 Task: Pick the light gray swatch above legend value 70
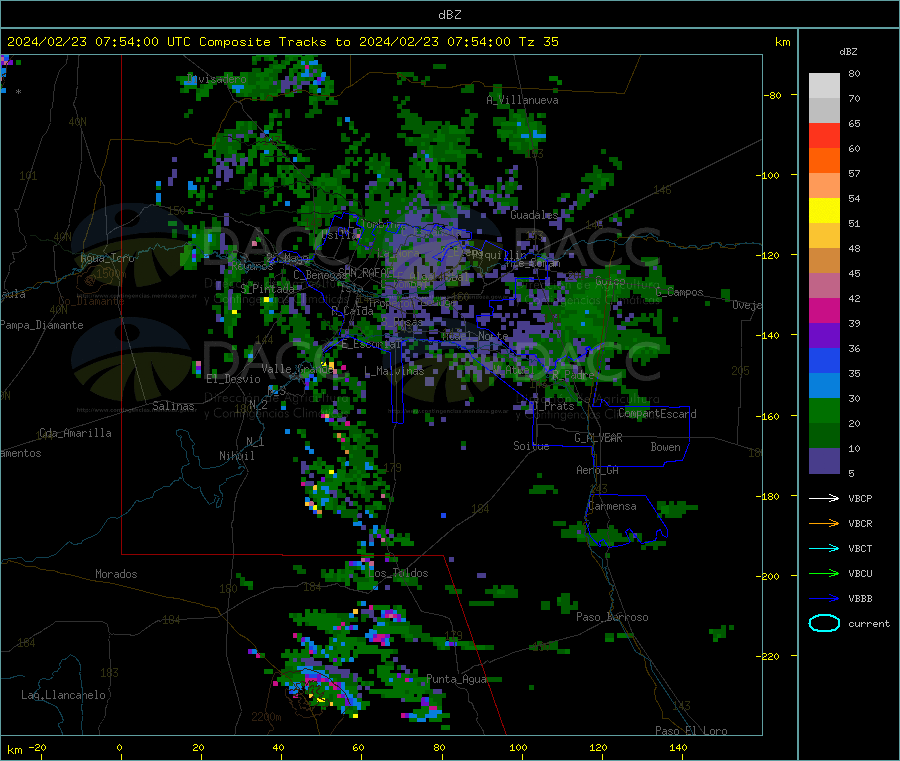pos(824,86)
